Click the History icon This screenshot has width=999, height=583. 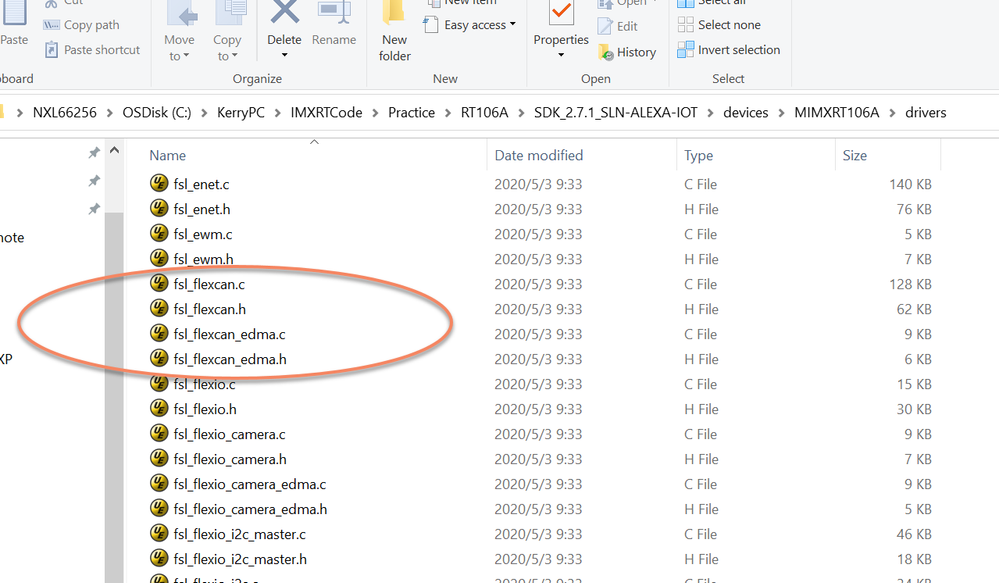click(605, 52)
